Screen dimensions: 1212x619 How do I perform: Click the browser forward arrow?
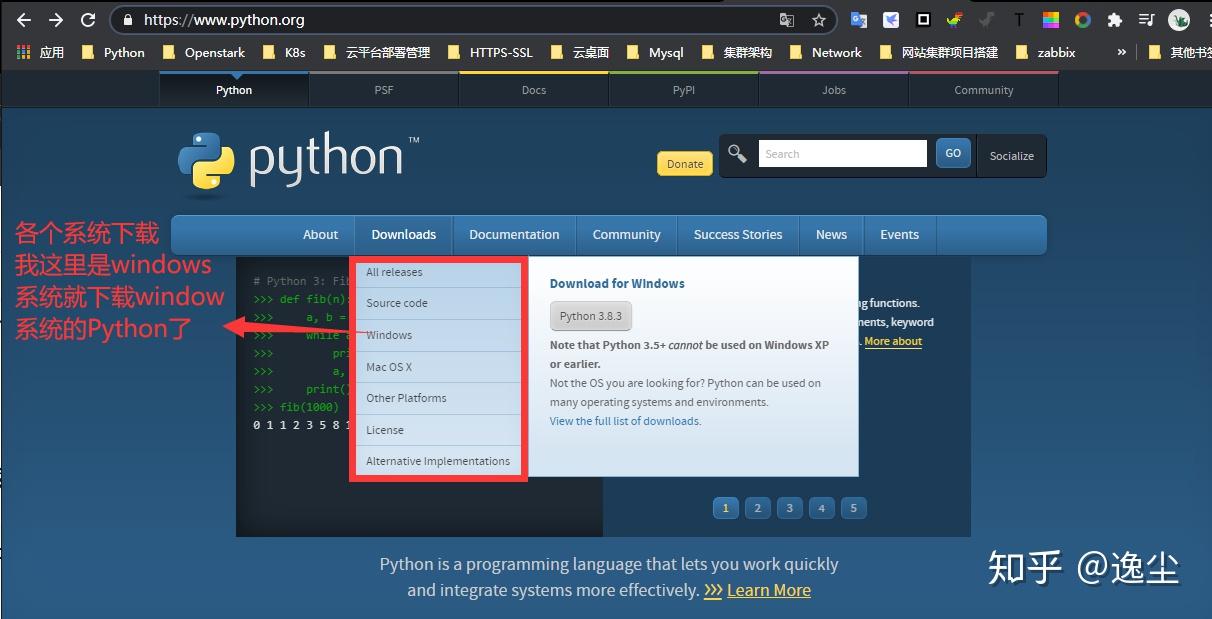[56, 20]
